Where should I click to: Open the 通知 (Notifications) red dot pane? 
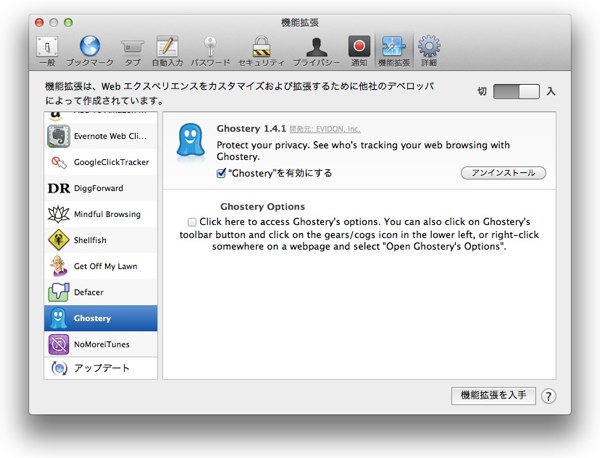point(359,51)
